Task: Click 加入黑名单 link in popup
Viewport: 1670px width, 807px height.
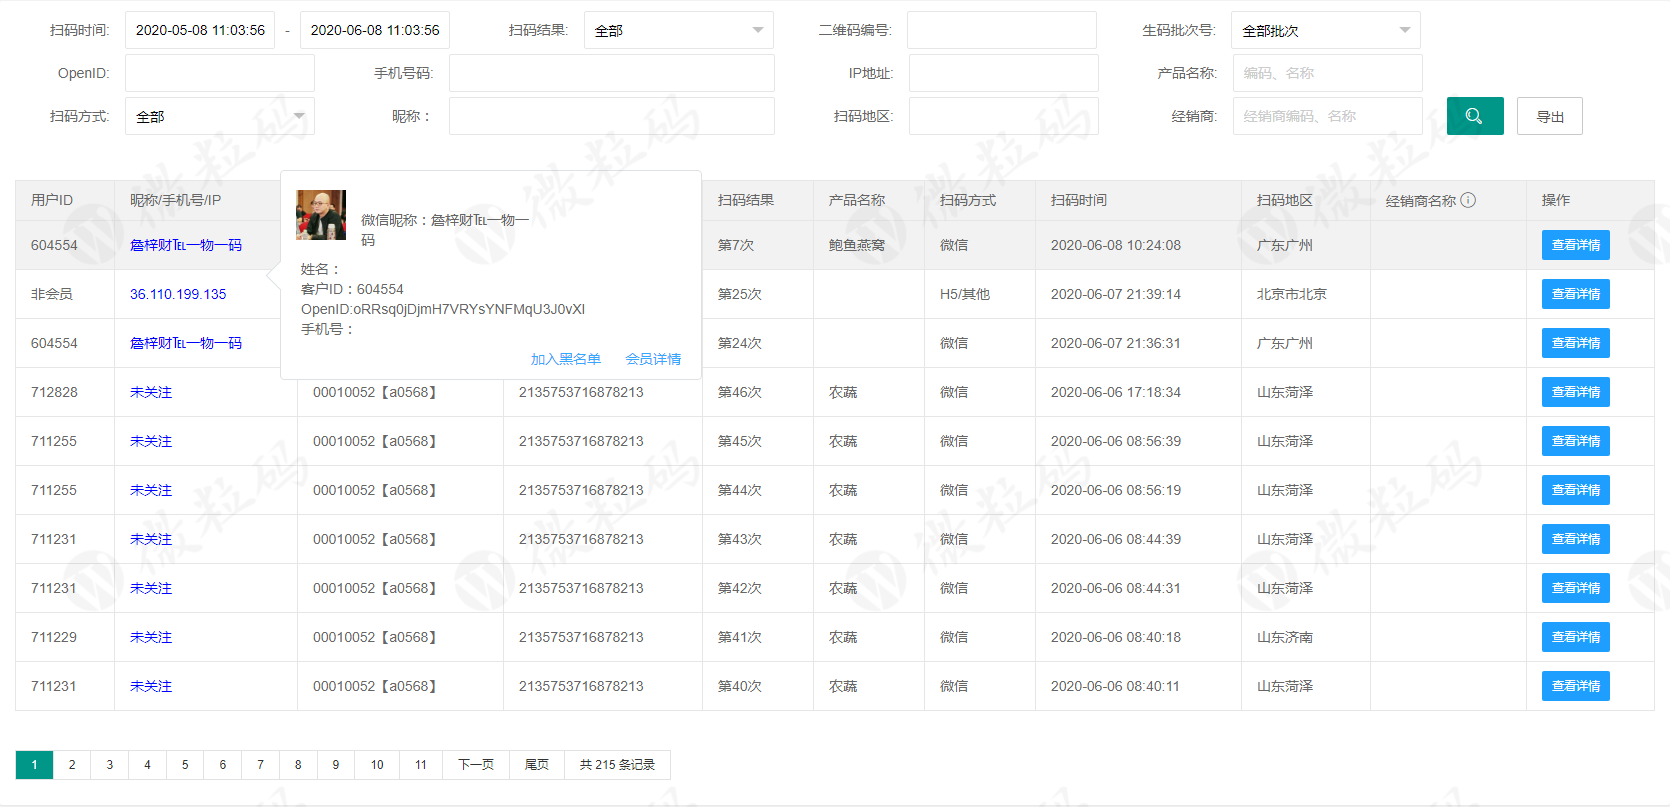Action: [565, 359]
